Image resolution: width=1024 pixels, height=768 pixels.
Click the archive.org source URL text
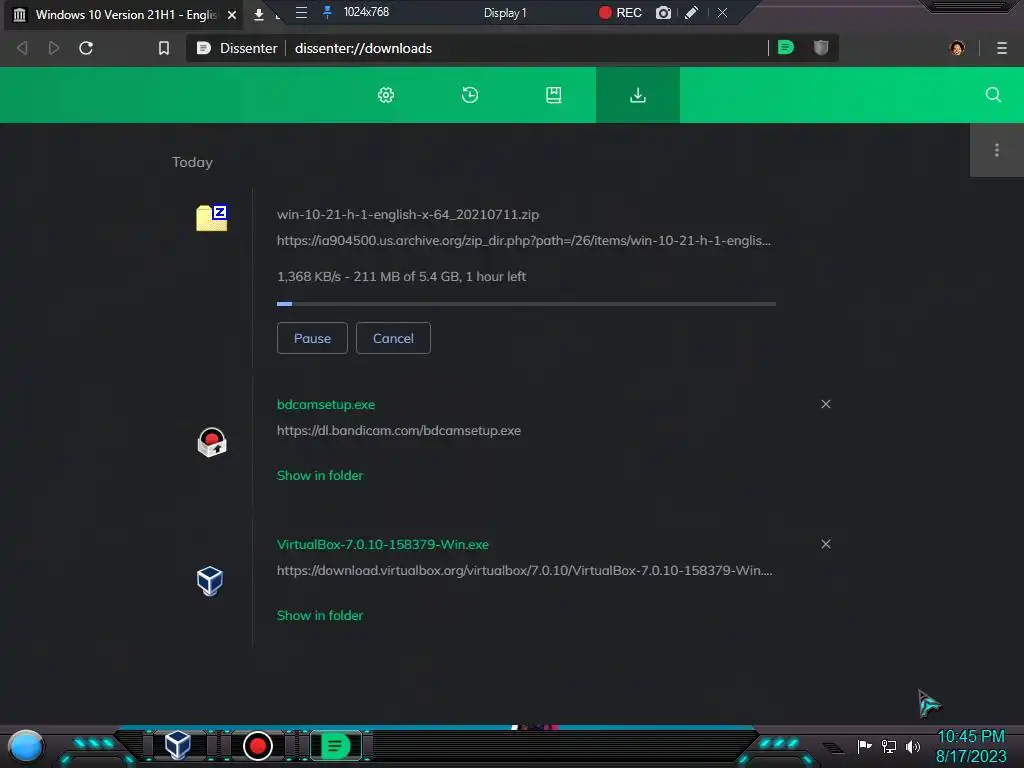click(x=524, y=240)
